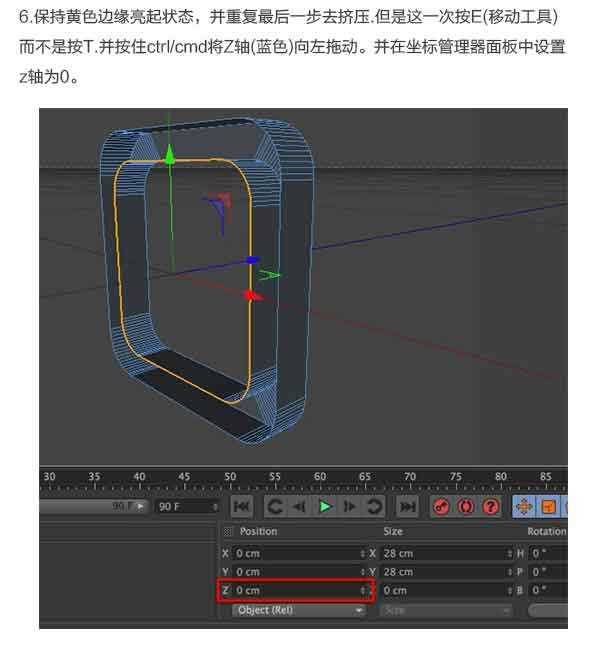Click the Position X stepper arrows
The height and width of the screenshot is (652, 600).
363,553
